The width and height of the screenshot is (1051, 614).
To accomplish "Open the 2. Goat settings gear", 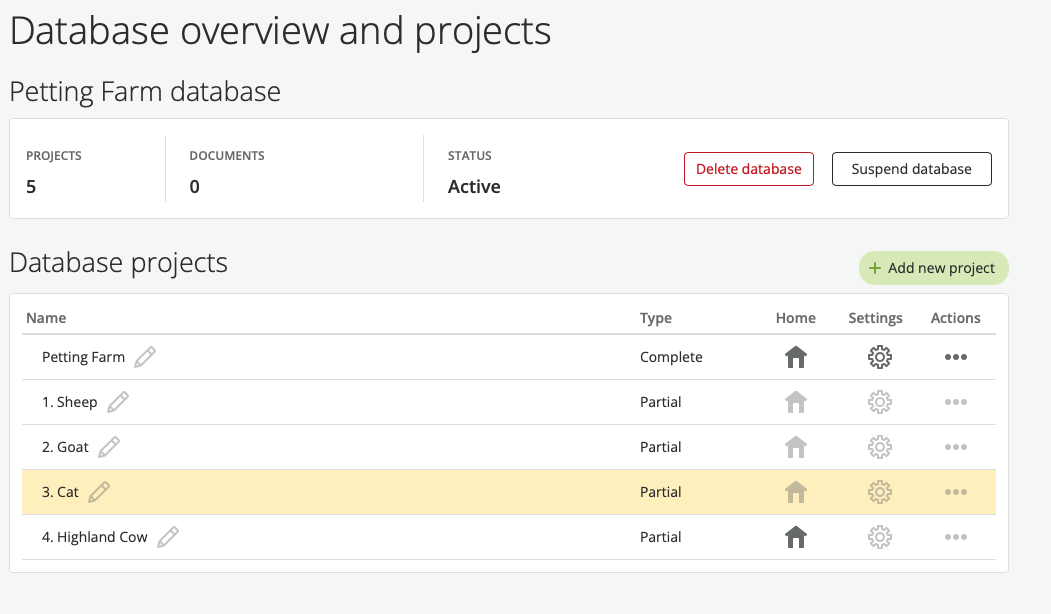I will [879, 447].
